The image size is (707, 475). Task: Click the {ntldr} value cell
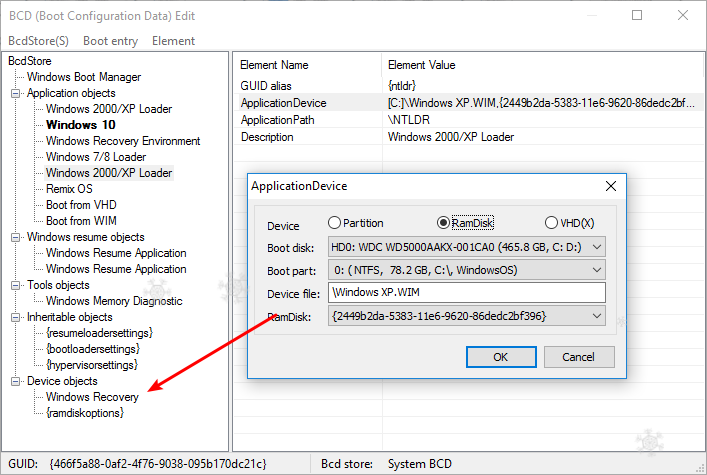tap(402, 86)
